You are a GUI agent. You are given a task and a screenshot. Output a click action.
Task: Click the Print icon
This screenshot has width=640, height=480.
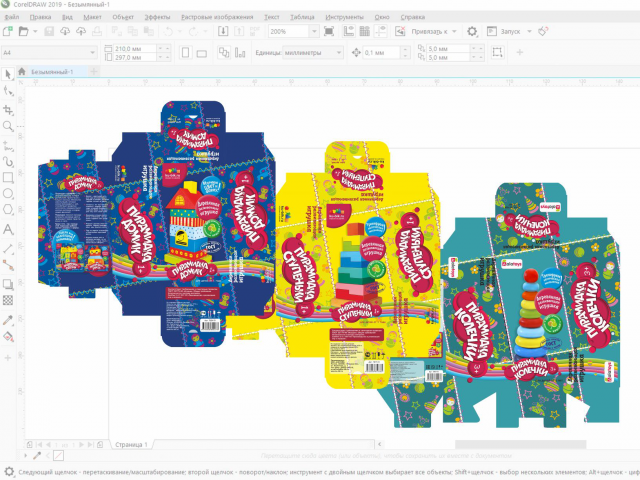(97, 31)
